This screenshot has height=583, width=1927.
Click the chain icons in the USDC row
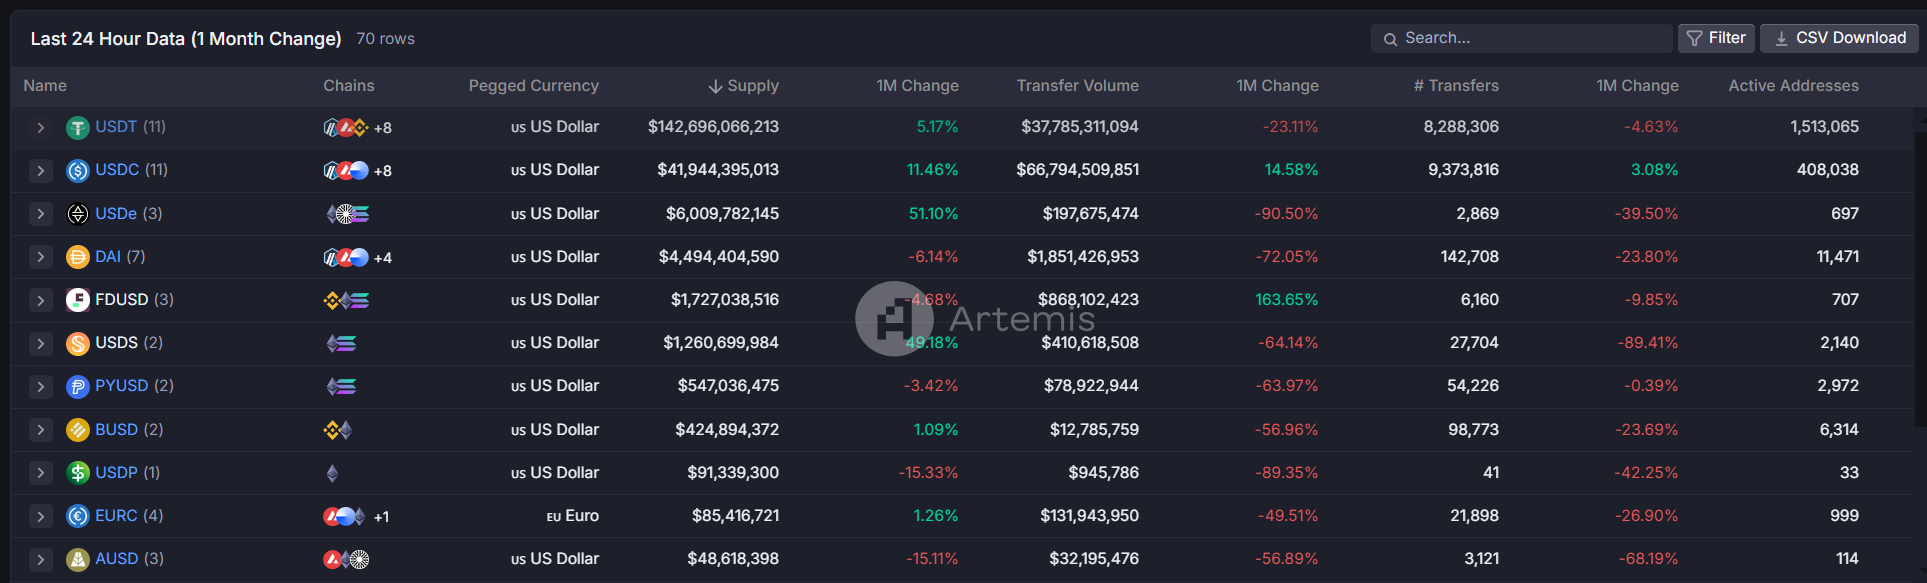coord(346,171)
